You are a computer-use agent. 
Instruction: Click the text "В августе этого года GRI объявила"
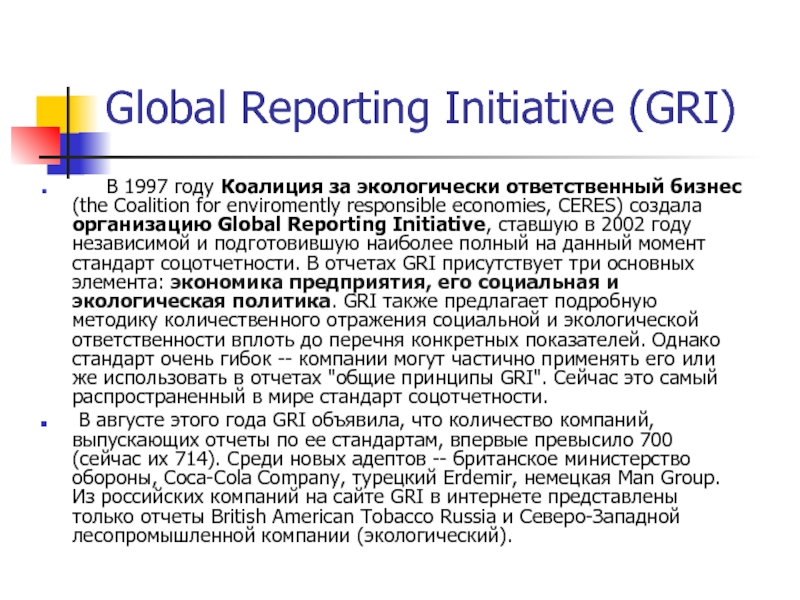(x=239, y=421)
